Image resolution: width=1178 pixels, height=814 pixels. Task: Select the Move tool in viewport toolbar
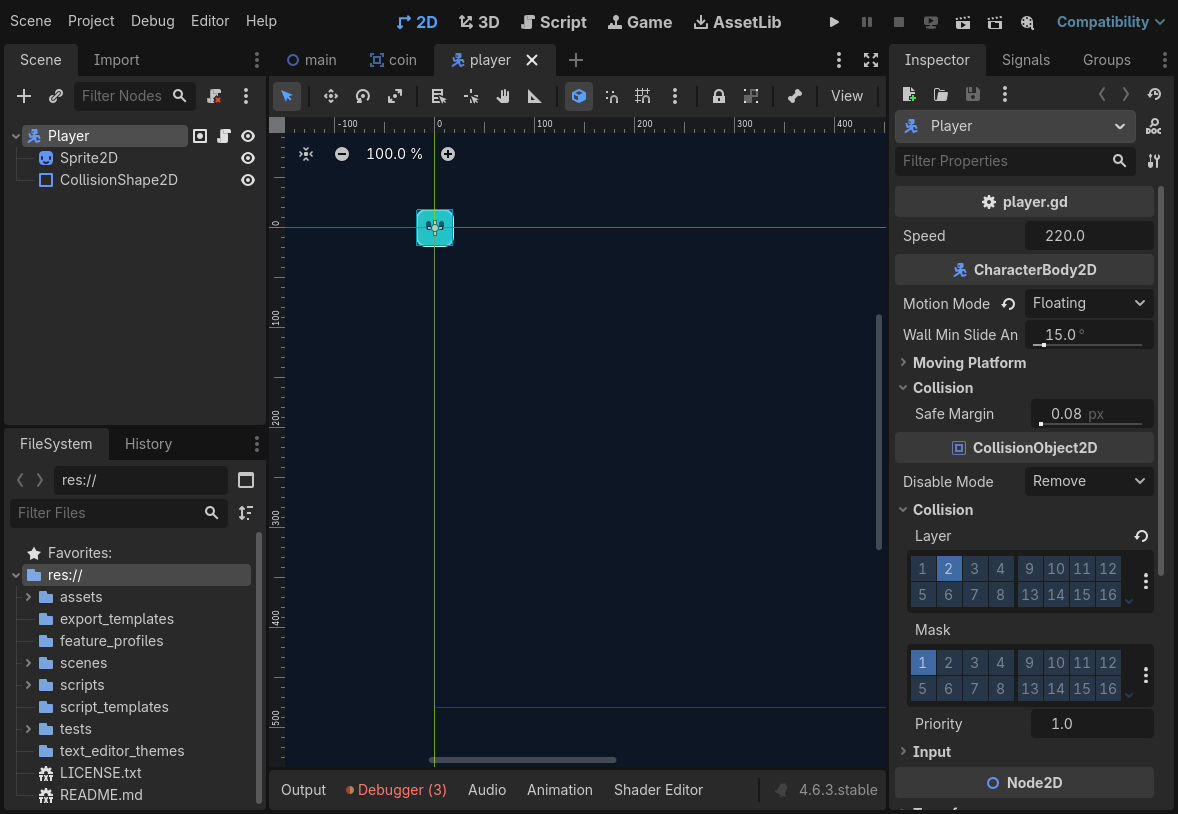tap(331, 96)
